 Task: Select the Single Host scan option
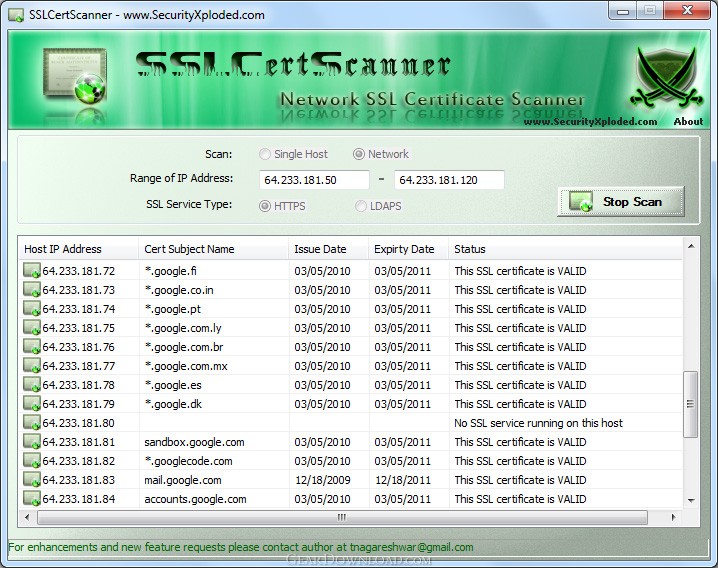pyautogui.click(x=294, y=154)
